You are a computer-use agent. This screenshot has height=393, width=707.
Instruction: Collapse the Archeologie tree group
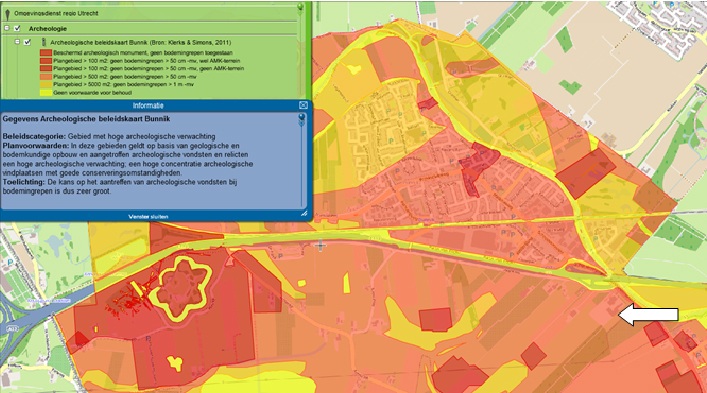(7, 28)
